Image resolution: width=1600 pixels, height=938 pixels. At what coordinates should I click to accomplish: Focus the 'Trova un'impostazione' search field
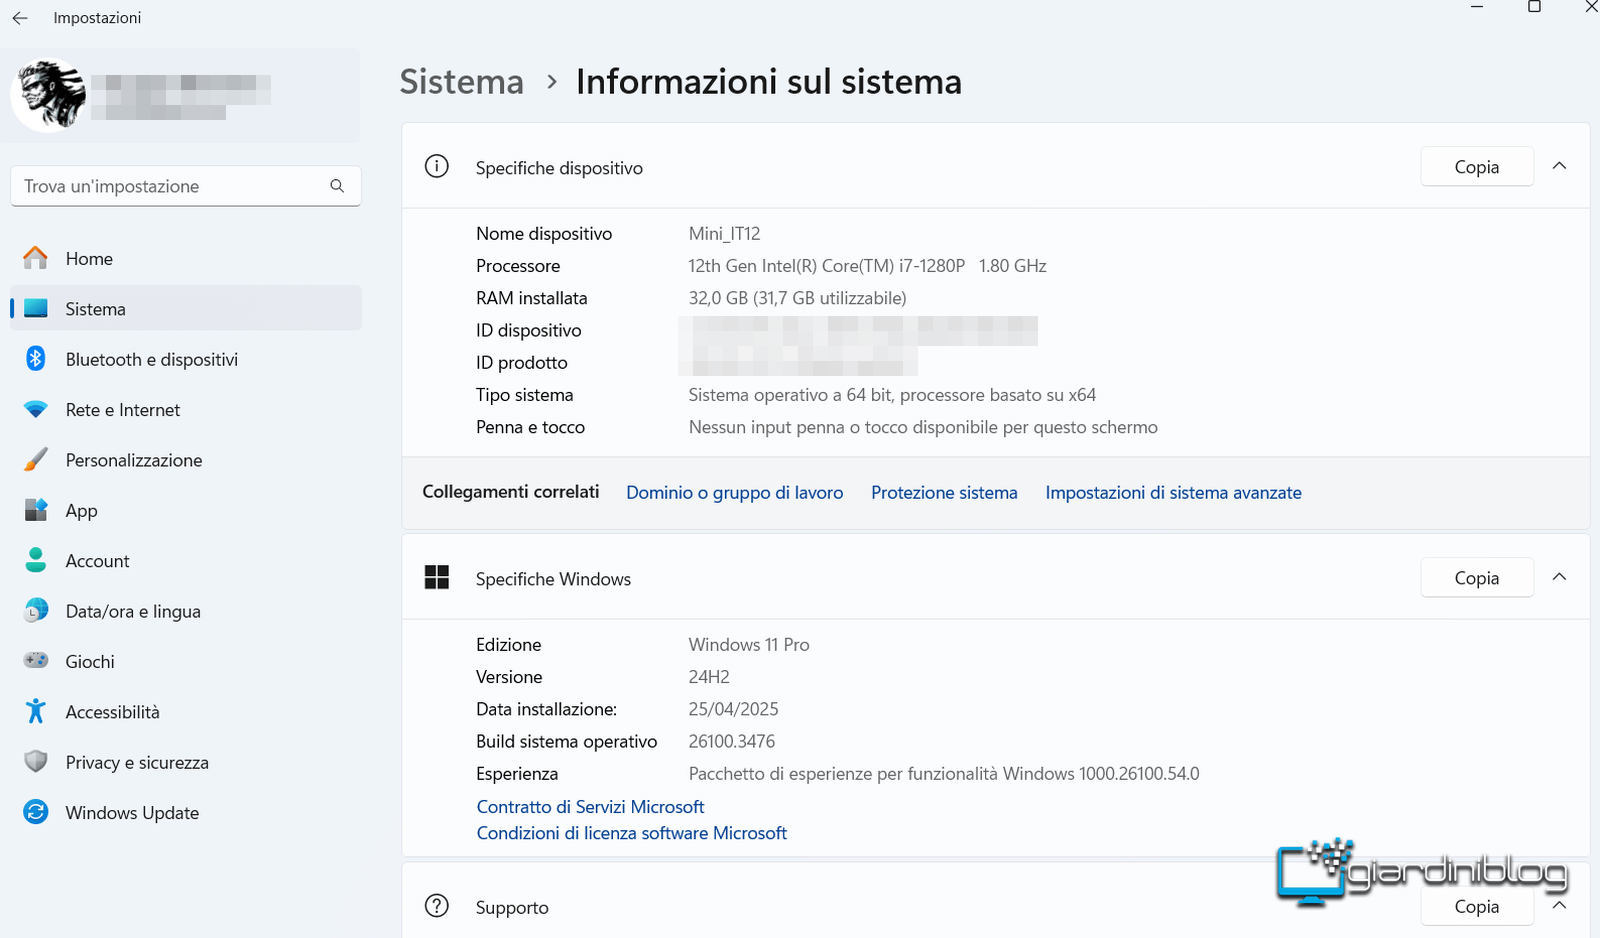click(185, 186)
